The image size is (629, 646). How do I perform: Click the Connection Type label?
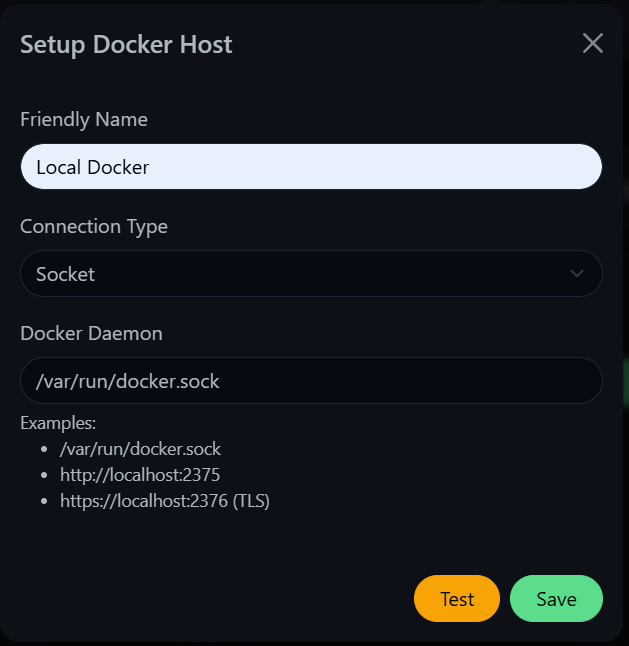click(x=94, y=227)
